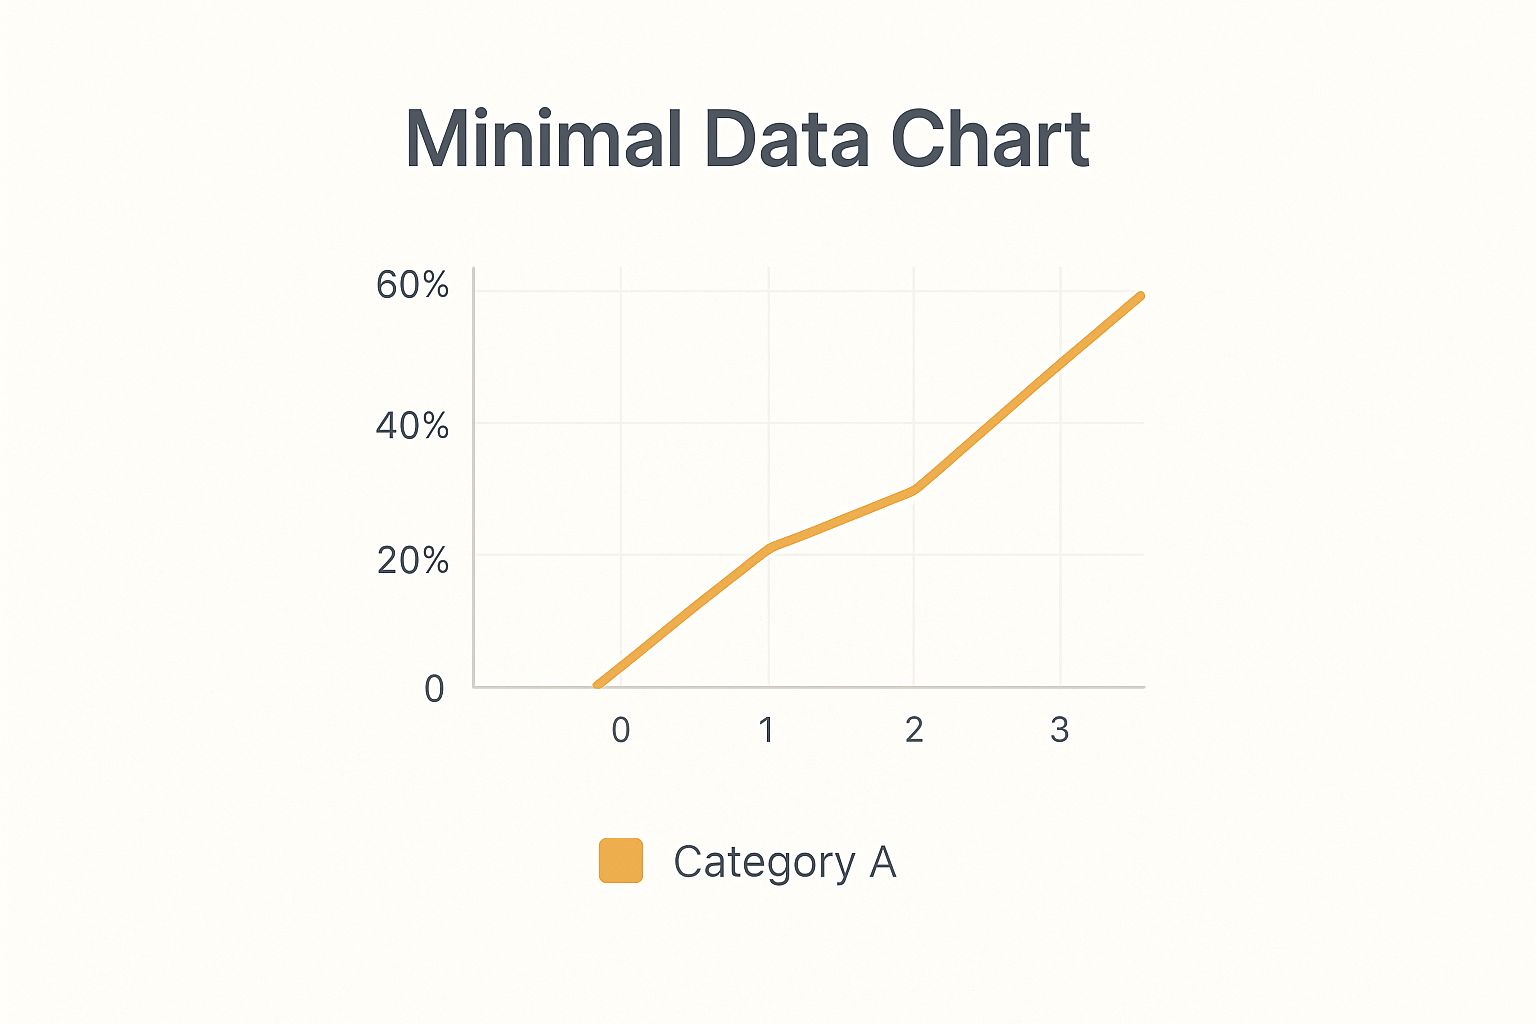The image size is (1536, 1024).
Task: Click the 0 label on the y-axis
Action: (434, 689)
